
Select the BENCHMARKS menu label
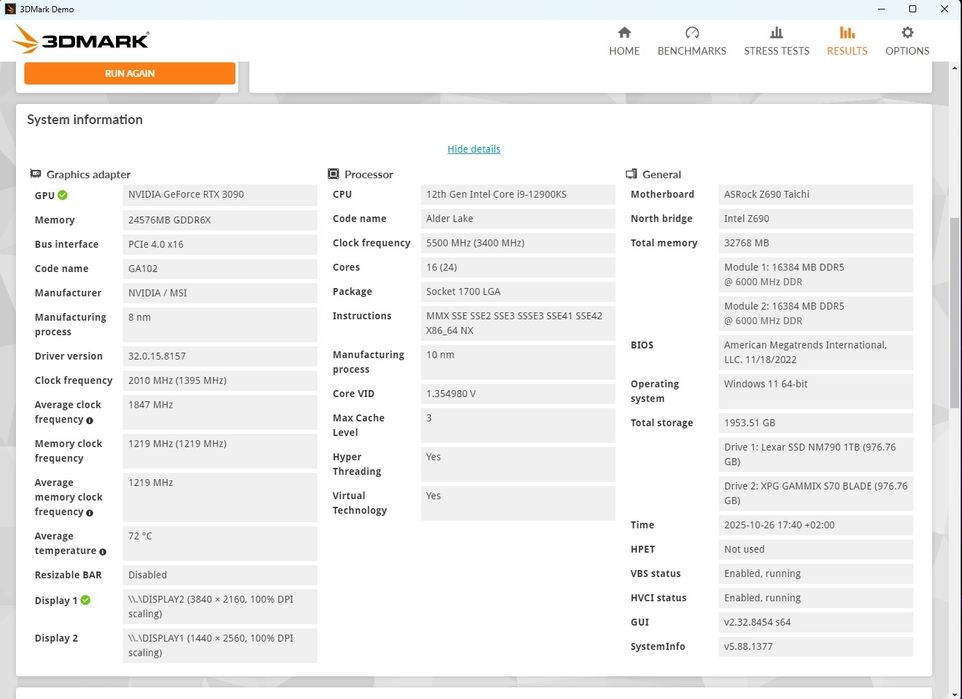pyautogui.click(x=691, y=51)
